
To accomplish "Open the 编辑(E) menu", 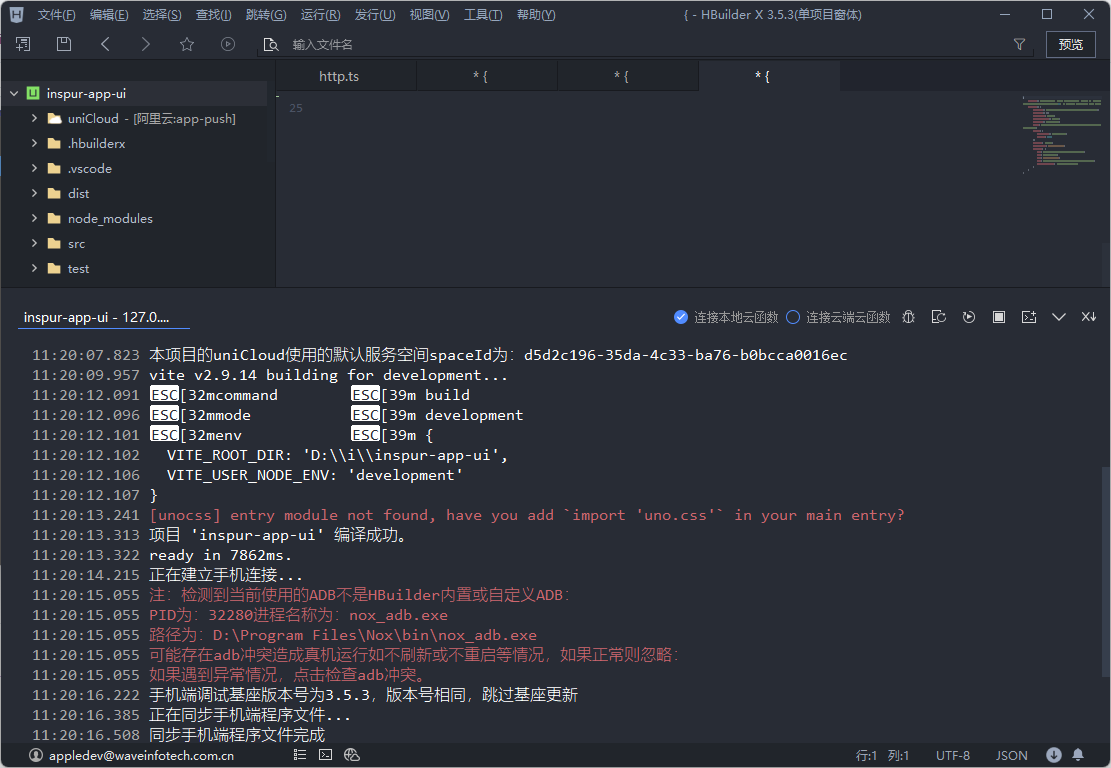I will [x=109, y=15].
